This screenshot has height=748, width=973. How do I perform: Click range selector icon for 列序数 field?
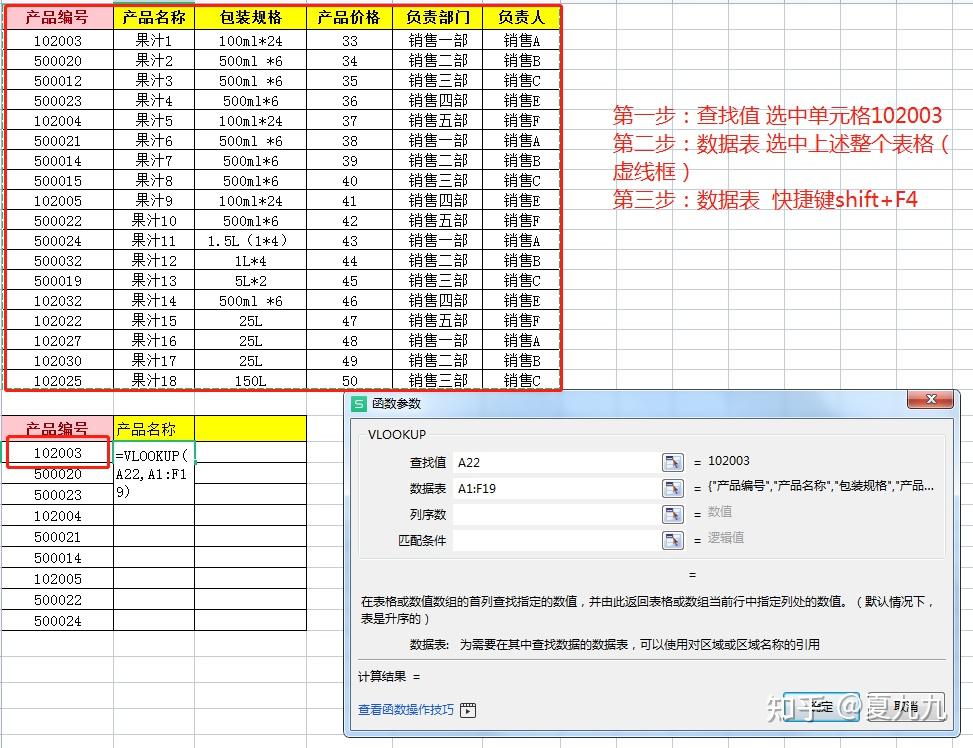coord(673,515)
